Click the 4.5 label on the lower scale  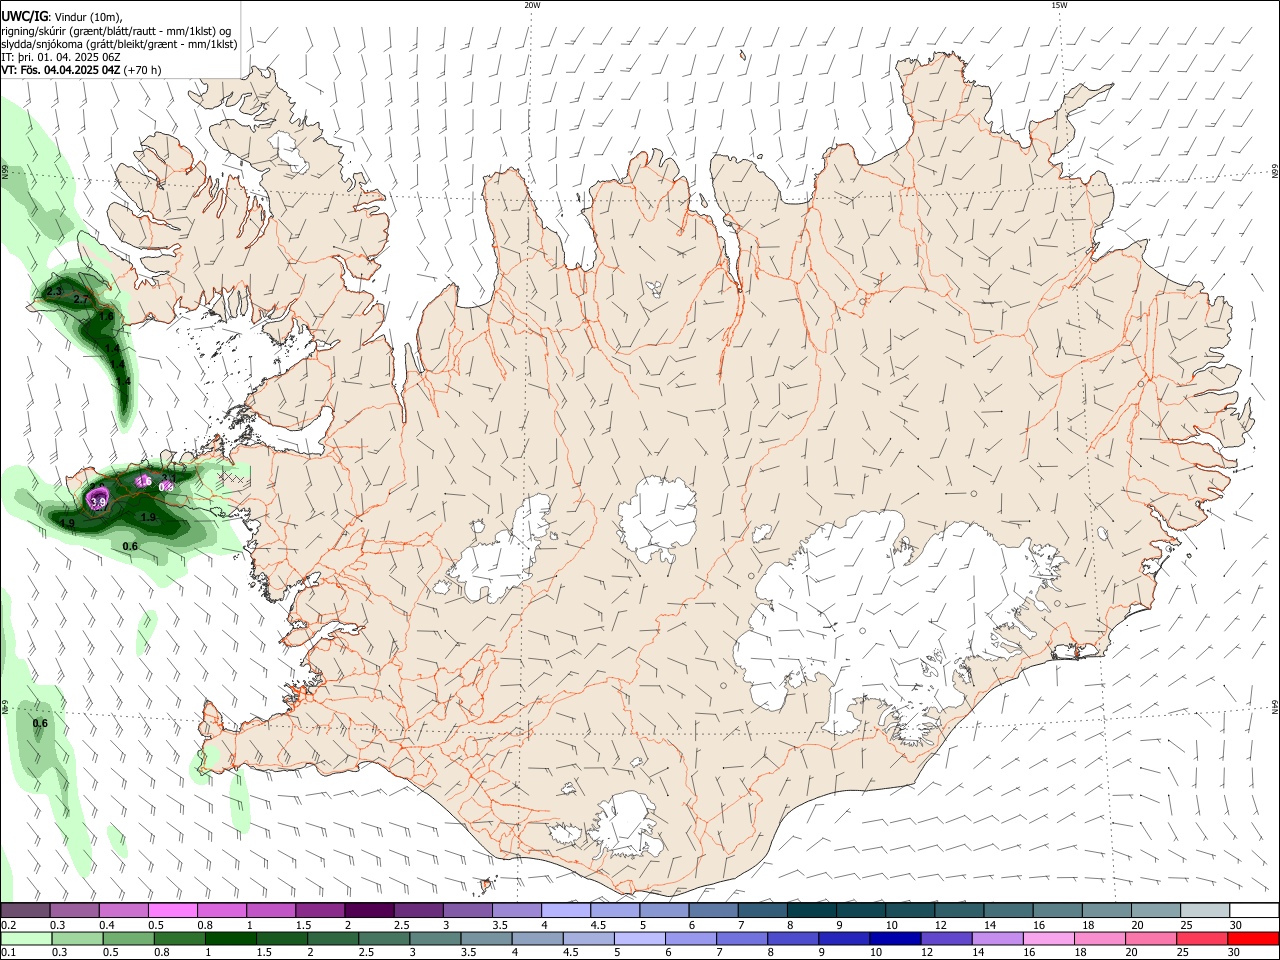(x=570, y=953)
